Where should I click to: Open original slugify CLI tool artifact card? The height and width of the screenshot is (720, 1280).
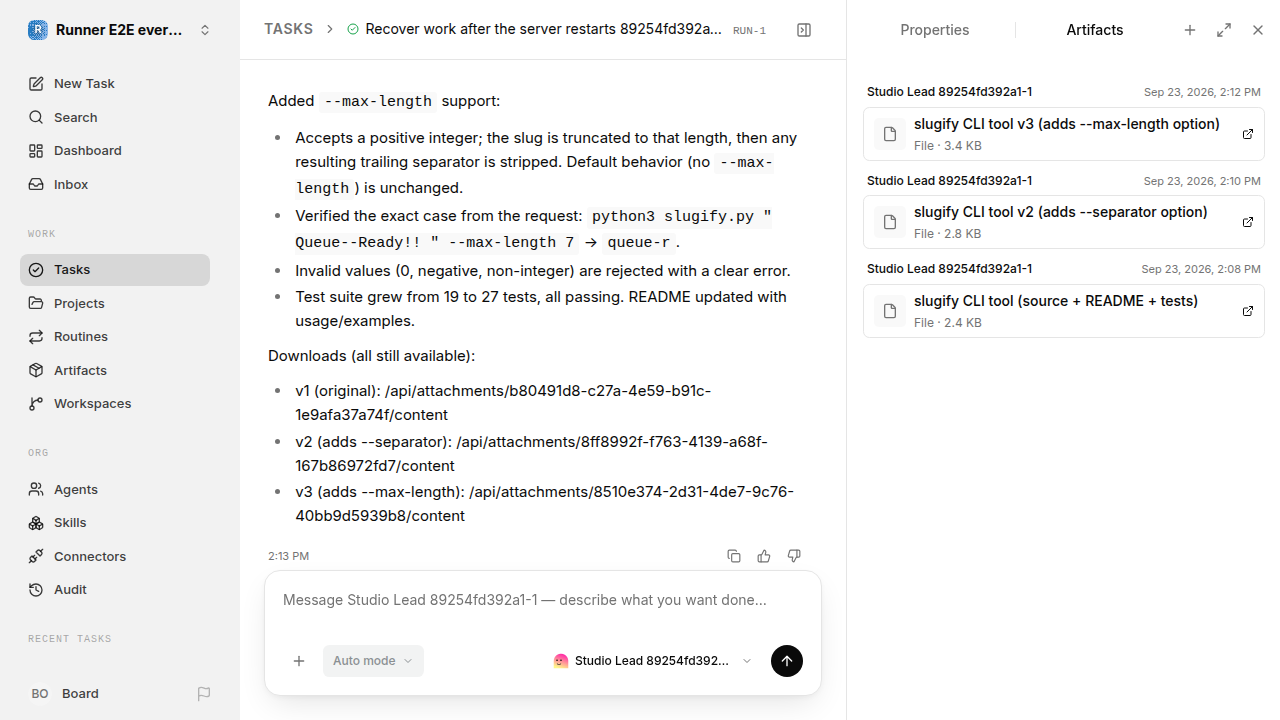(1064, 311)
